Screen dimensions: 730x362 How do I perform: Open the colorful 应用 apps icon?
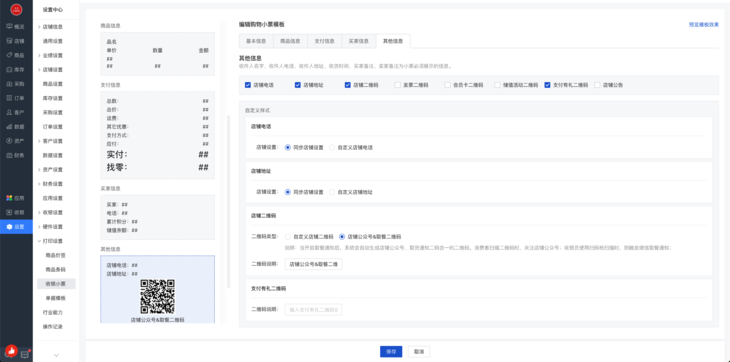[x=9, y=198]
